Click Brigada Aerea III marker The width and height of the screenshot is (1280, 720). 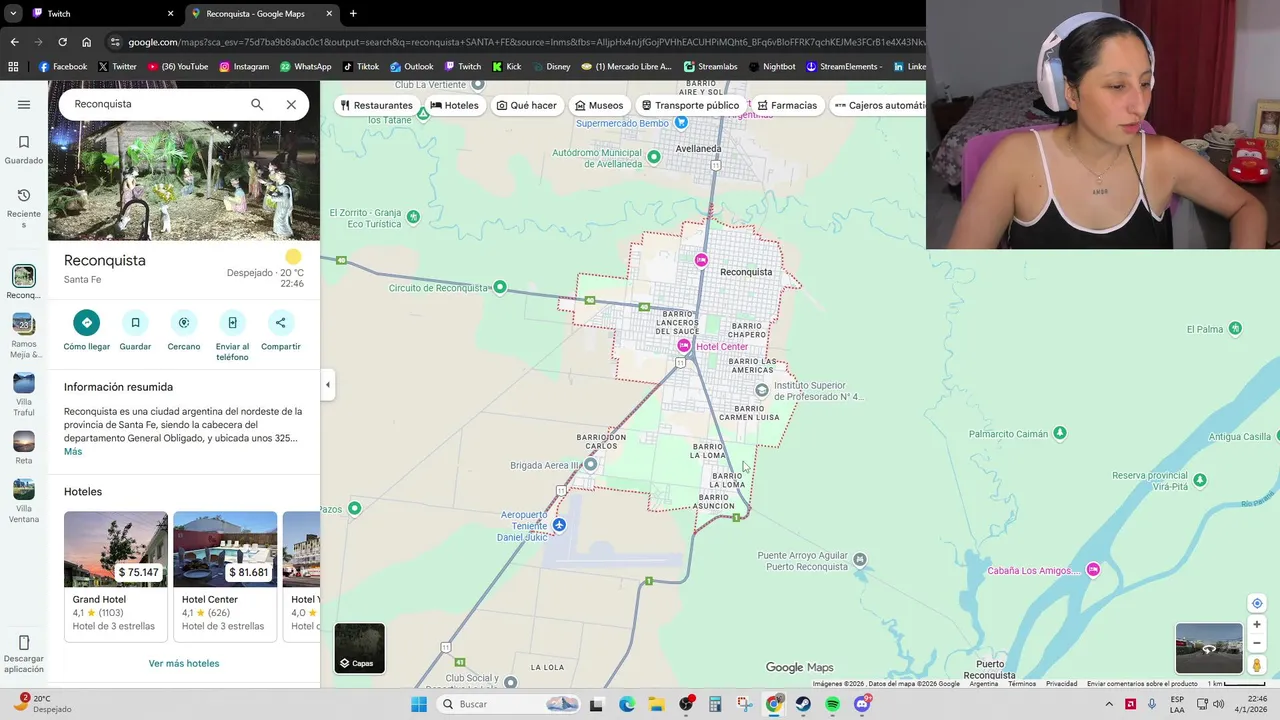click(590, 464)
